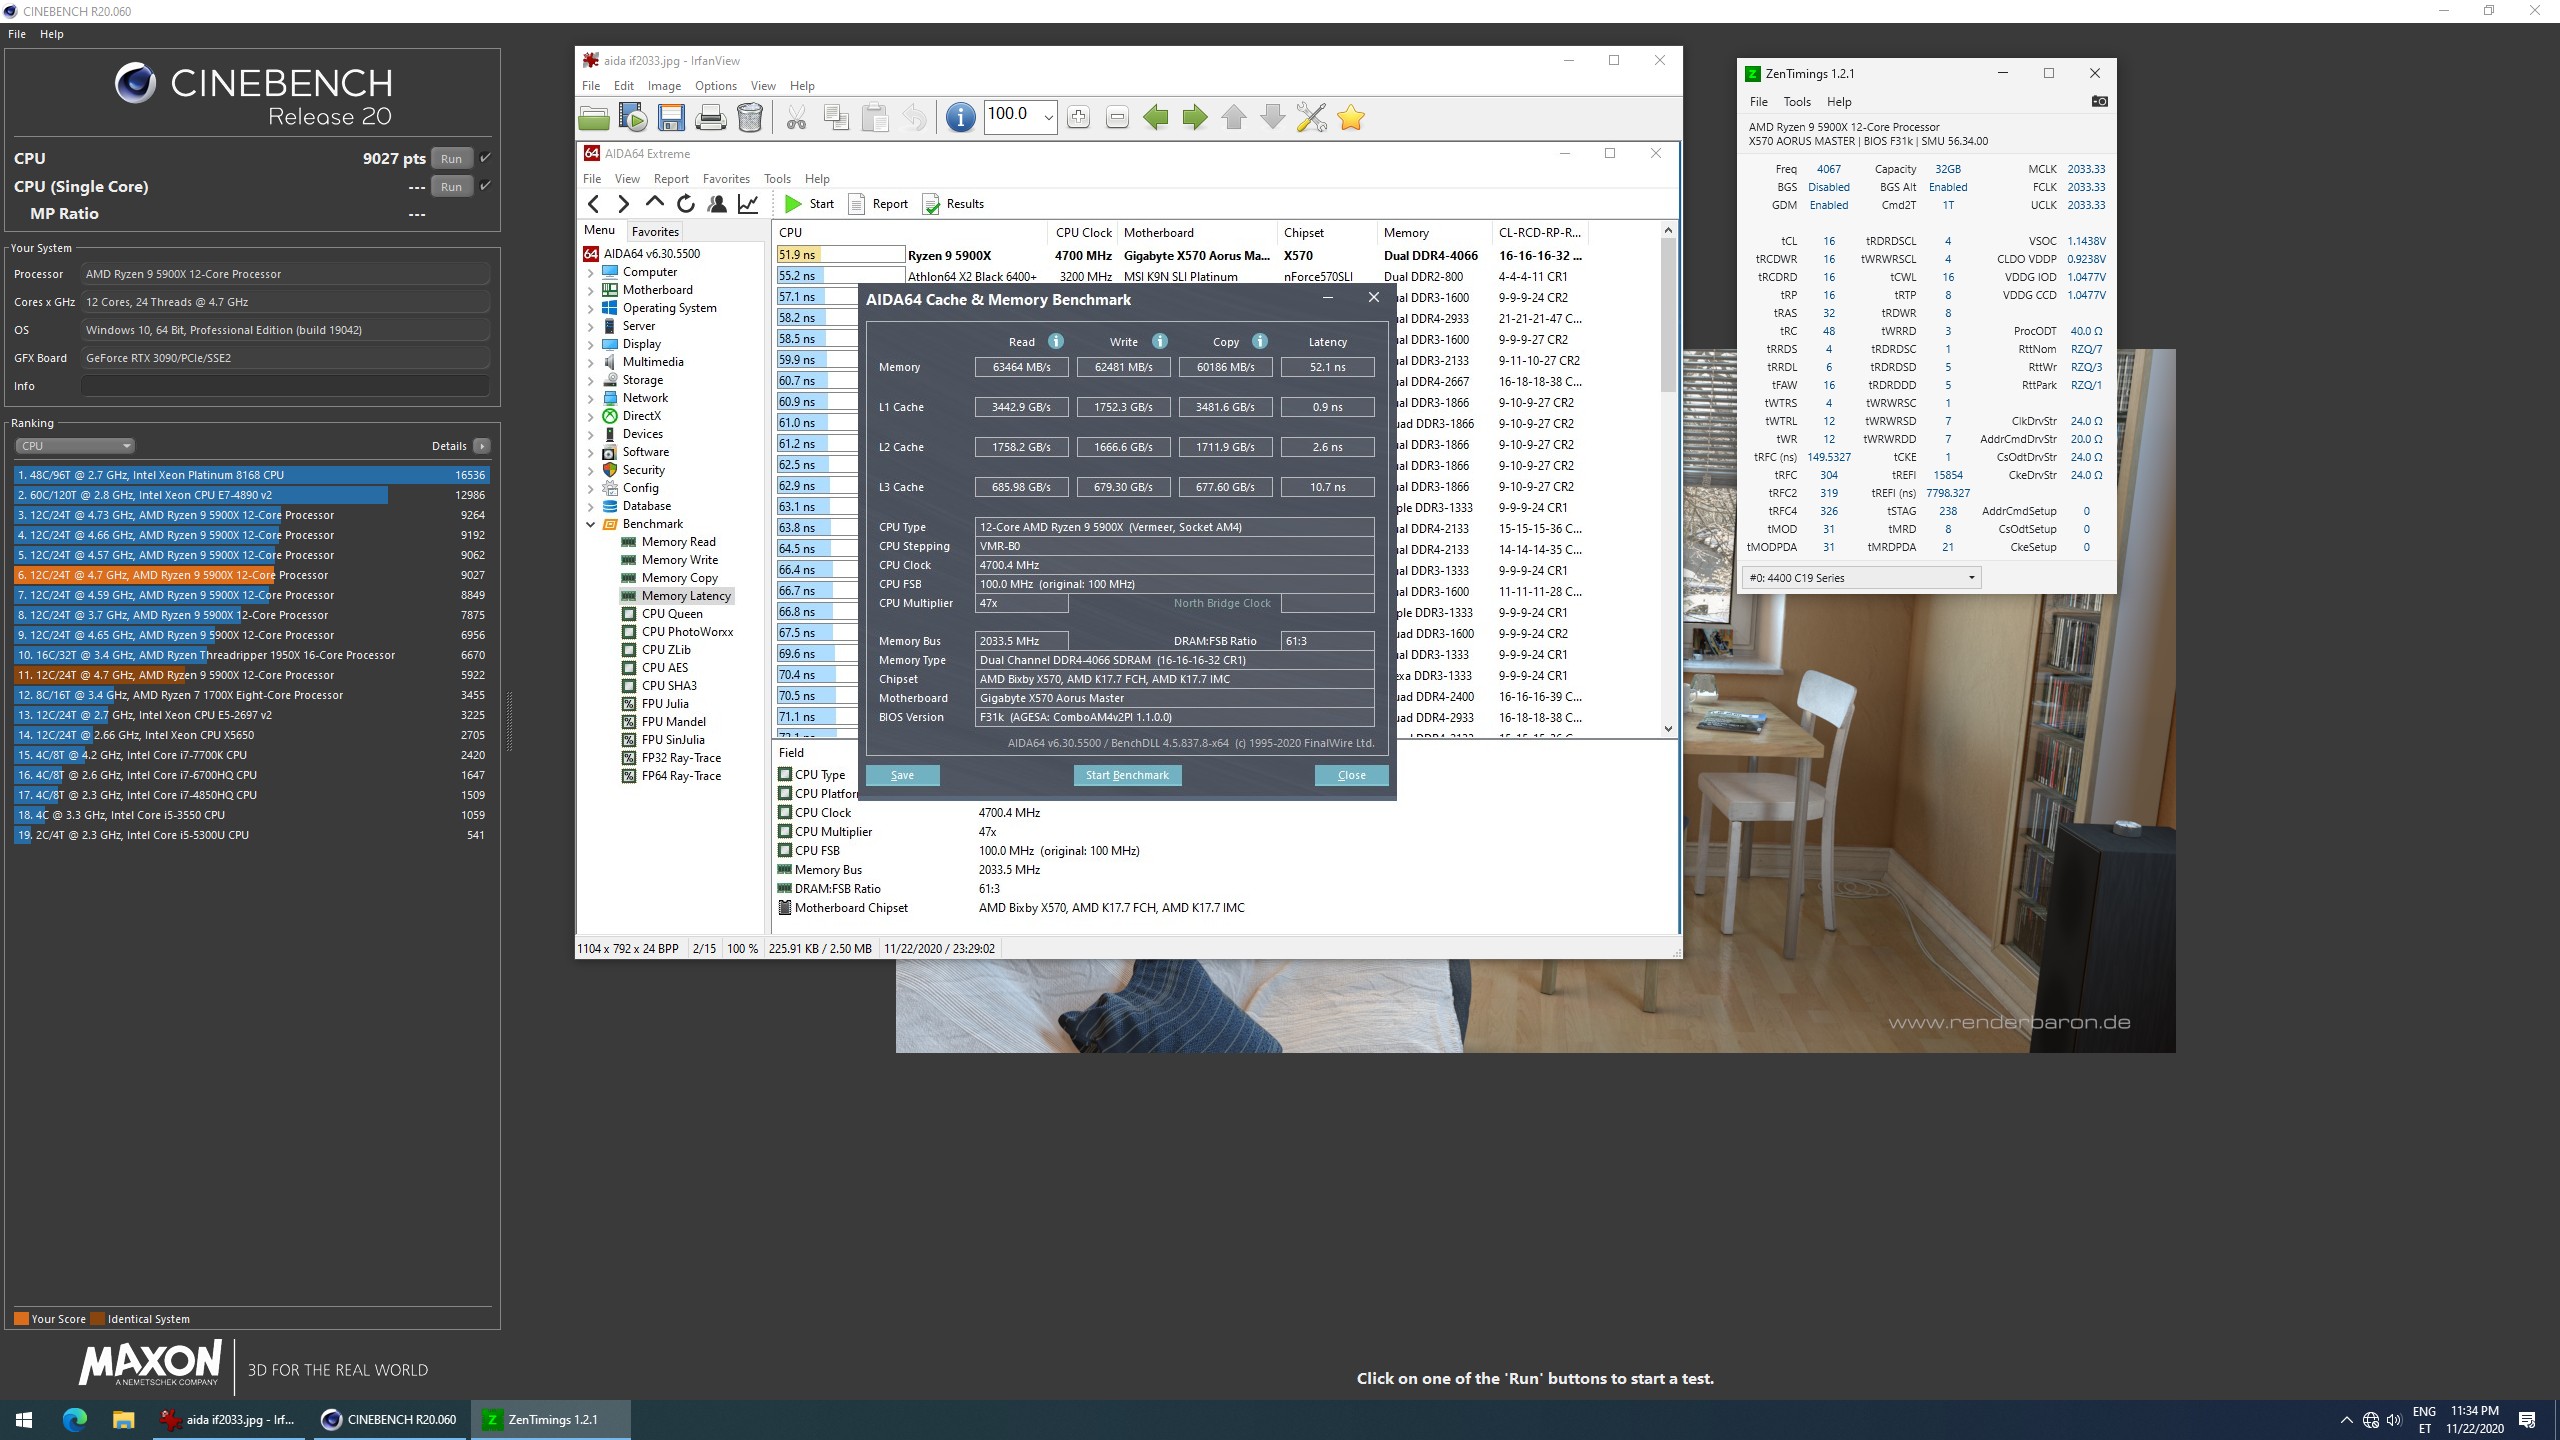Viewport: 2560px width, 1440px height.
Task: Show hidden system tray icons chevron
Action: [2346, 1420]
